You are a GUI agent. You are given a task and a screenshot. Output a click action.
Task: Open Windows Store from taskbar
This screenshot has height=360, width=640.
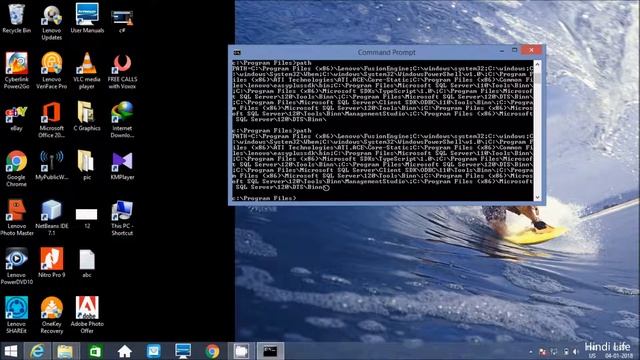click(95, 351)
